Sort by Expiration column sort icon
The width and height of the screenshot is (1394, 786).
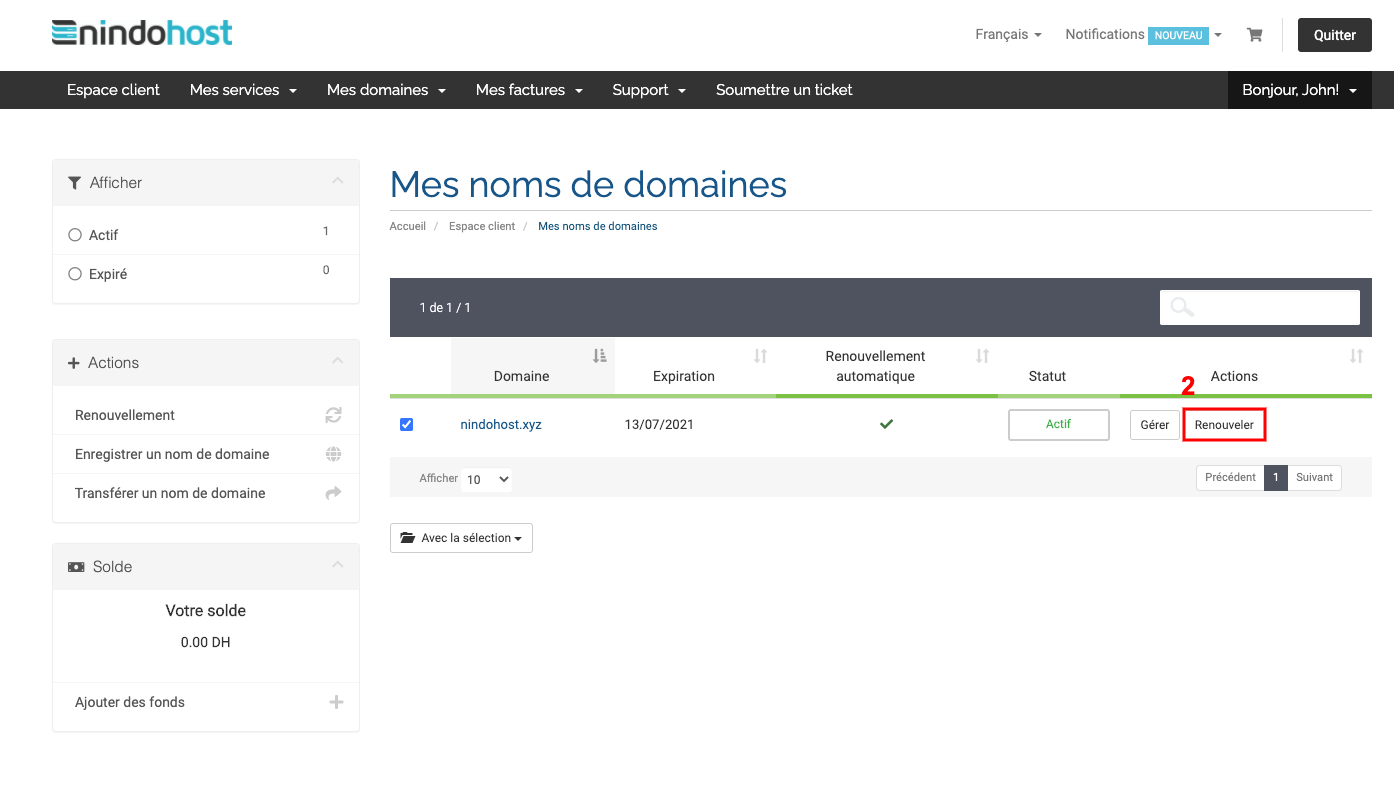click(x=760, y=356)
